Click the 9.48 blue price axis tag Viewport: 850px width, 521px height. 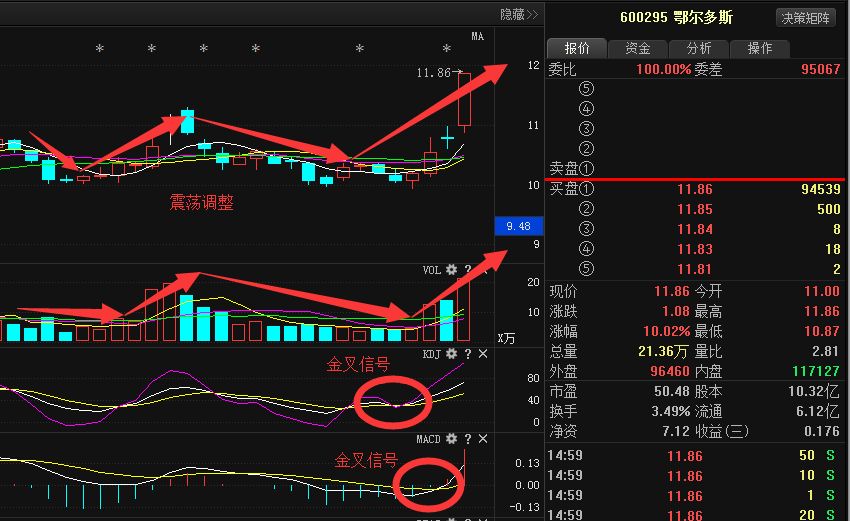point(519,226)
